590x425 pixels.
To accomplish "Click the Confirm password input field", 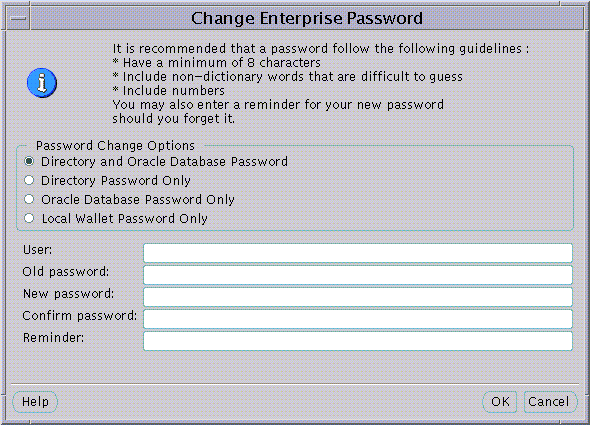I will (x=358, y=319).
